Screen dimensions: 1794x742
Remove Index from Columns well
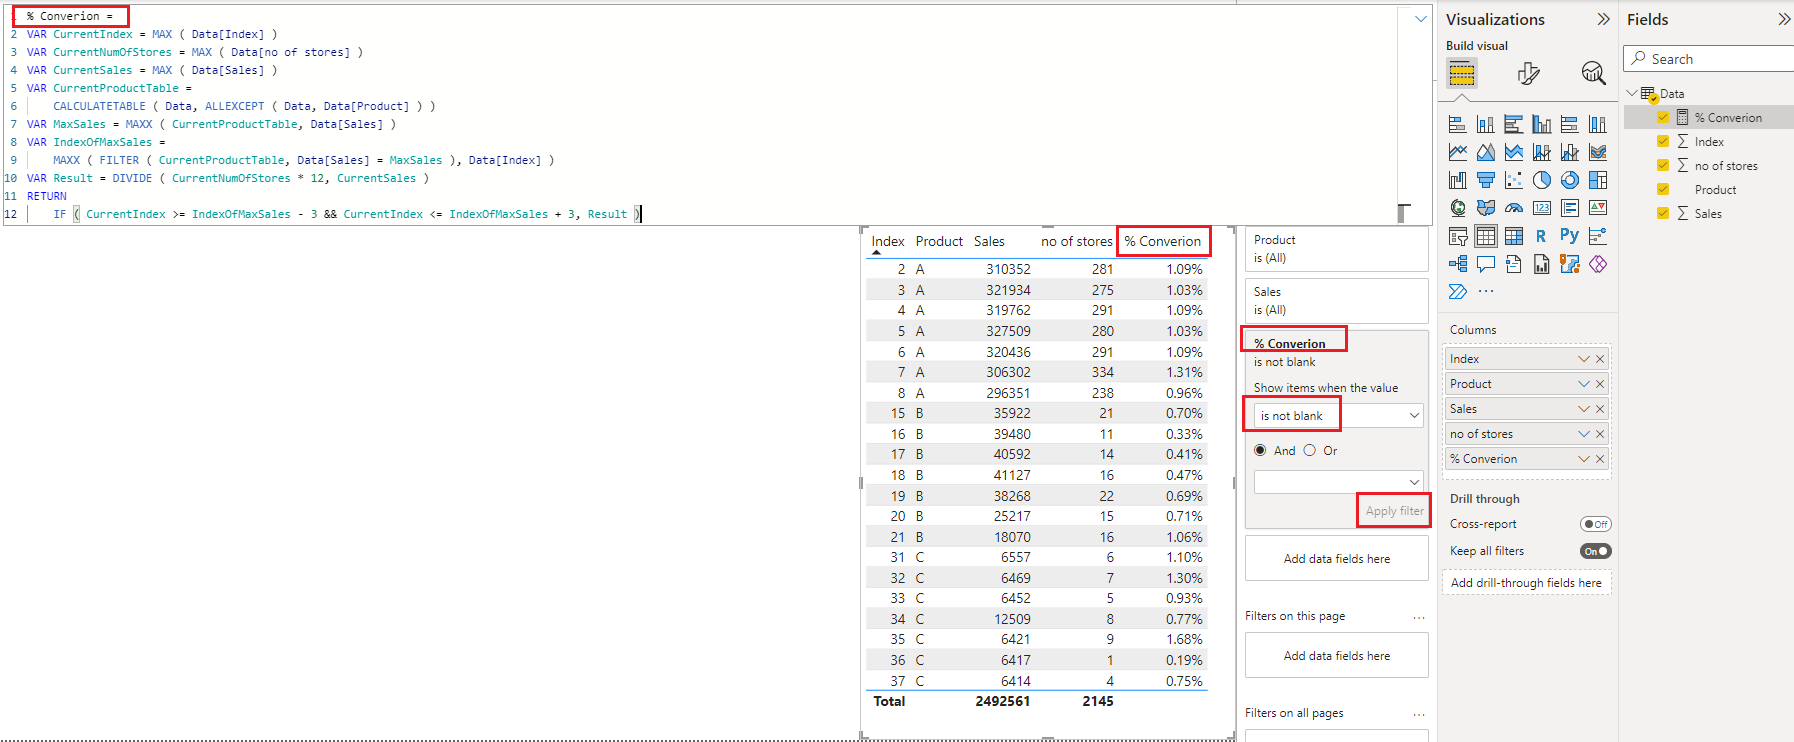tap(1600, 359)
